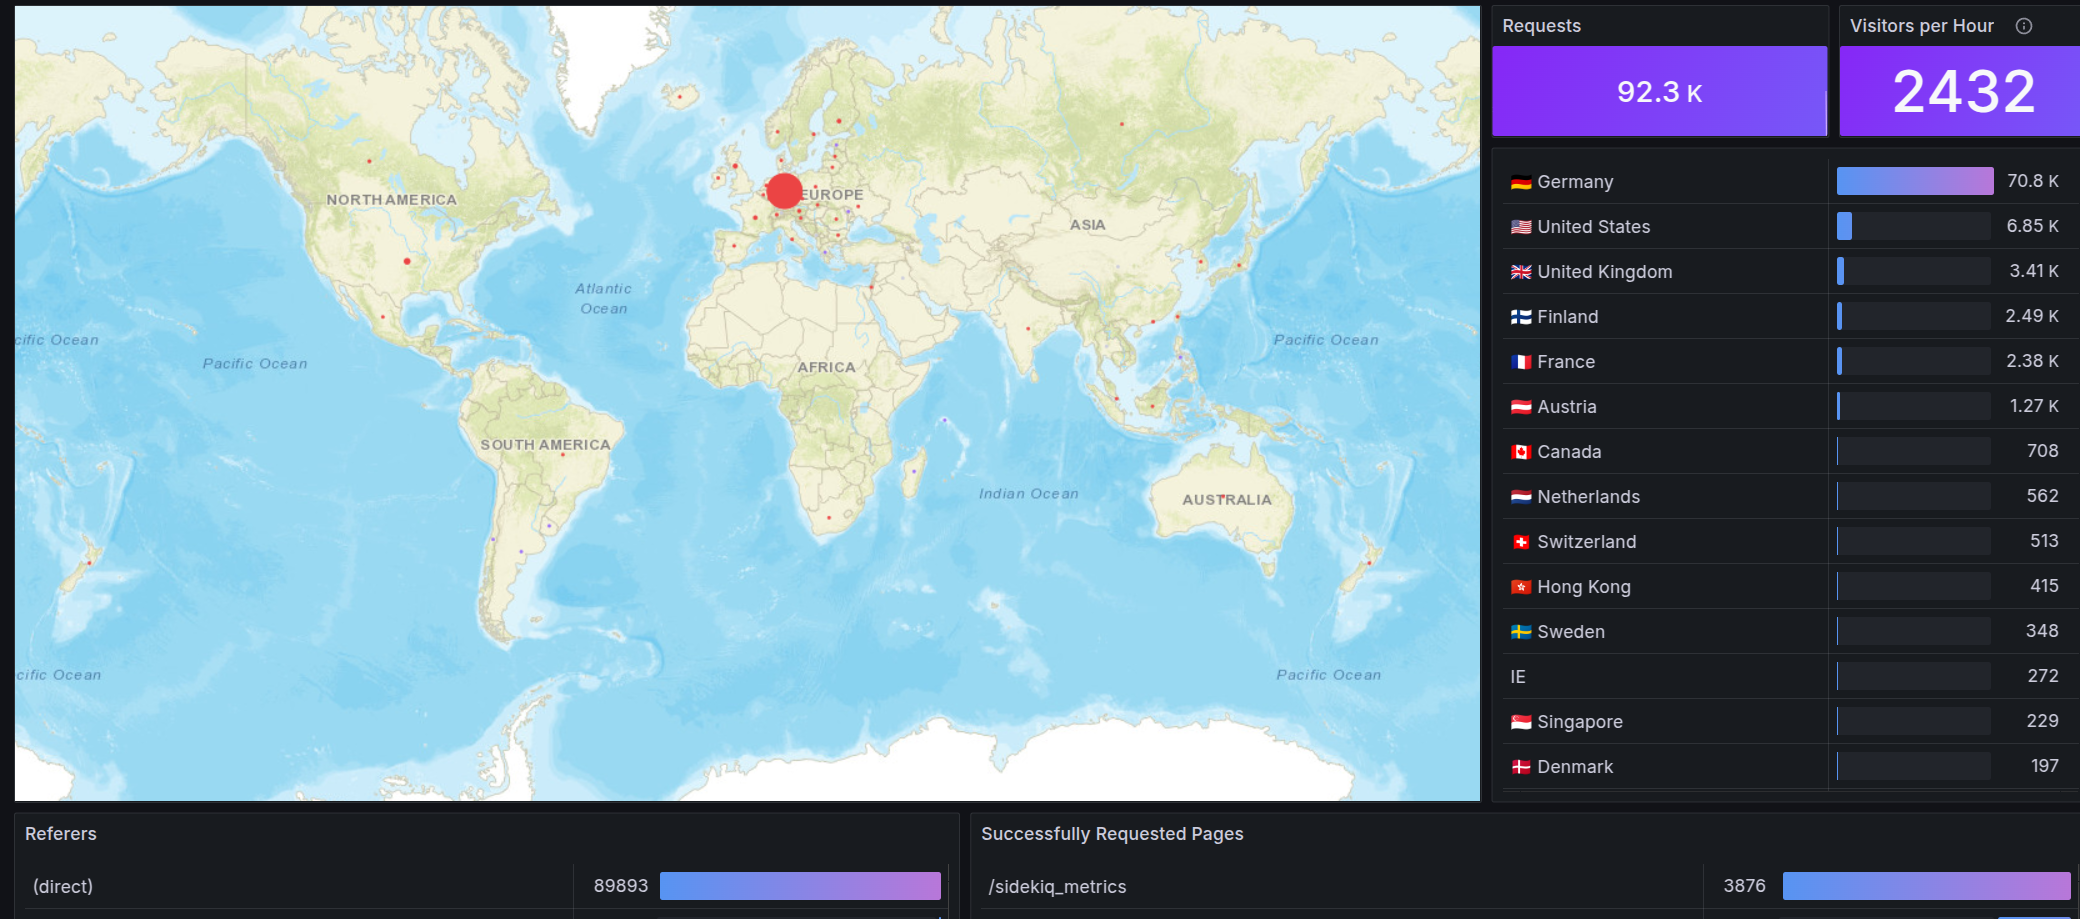Click the IE country row label
The image size is (2080, 919).
pos(1517,677)
